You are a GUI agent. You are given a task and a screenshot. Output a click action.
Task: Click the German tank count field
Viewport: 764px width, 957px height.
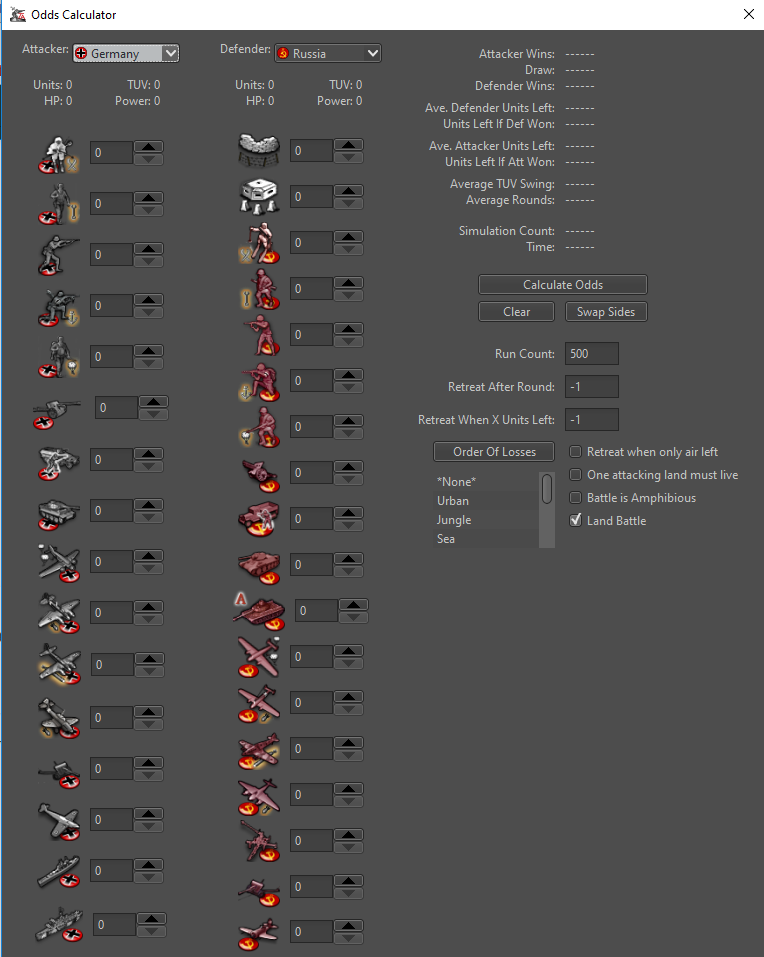pos(112,511)
